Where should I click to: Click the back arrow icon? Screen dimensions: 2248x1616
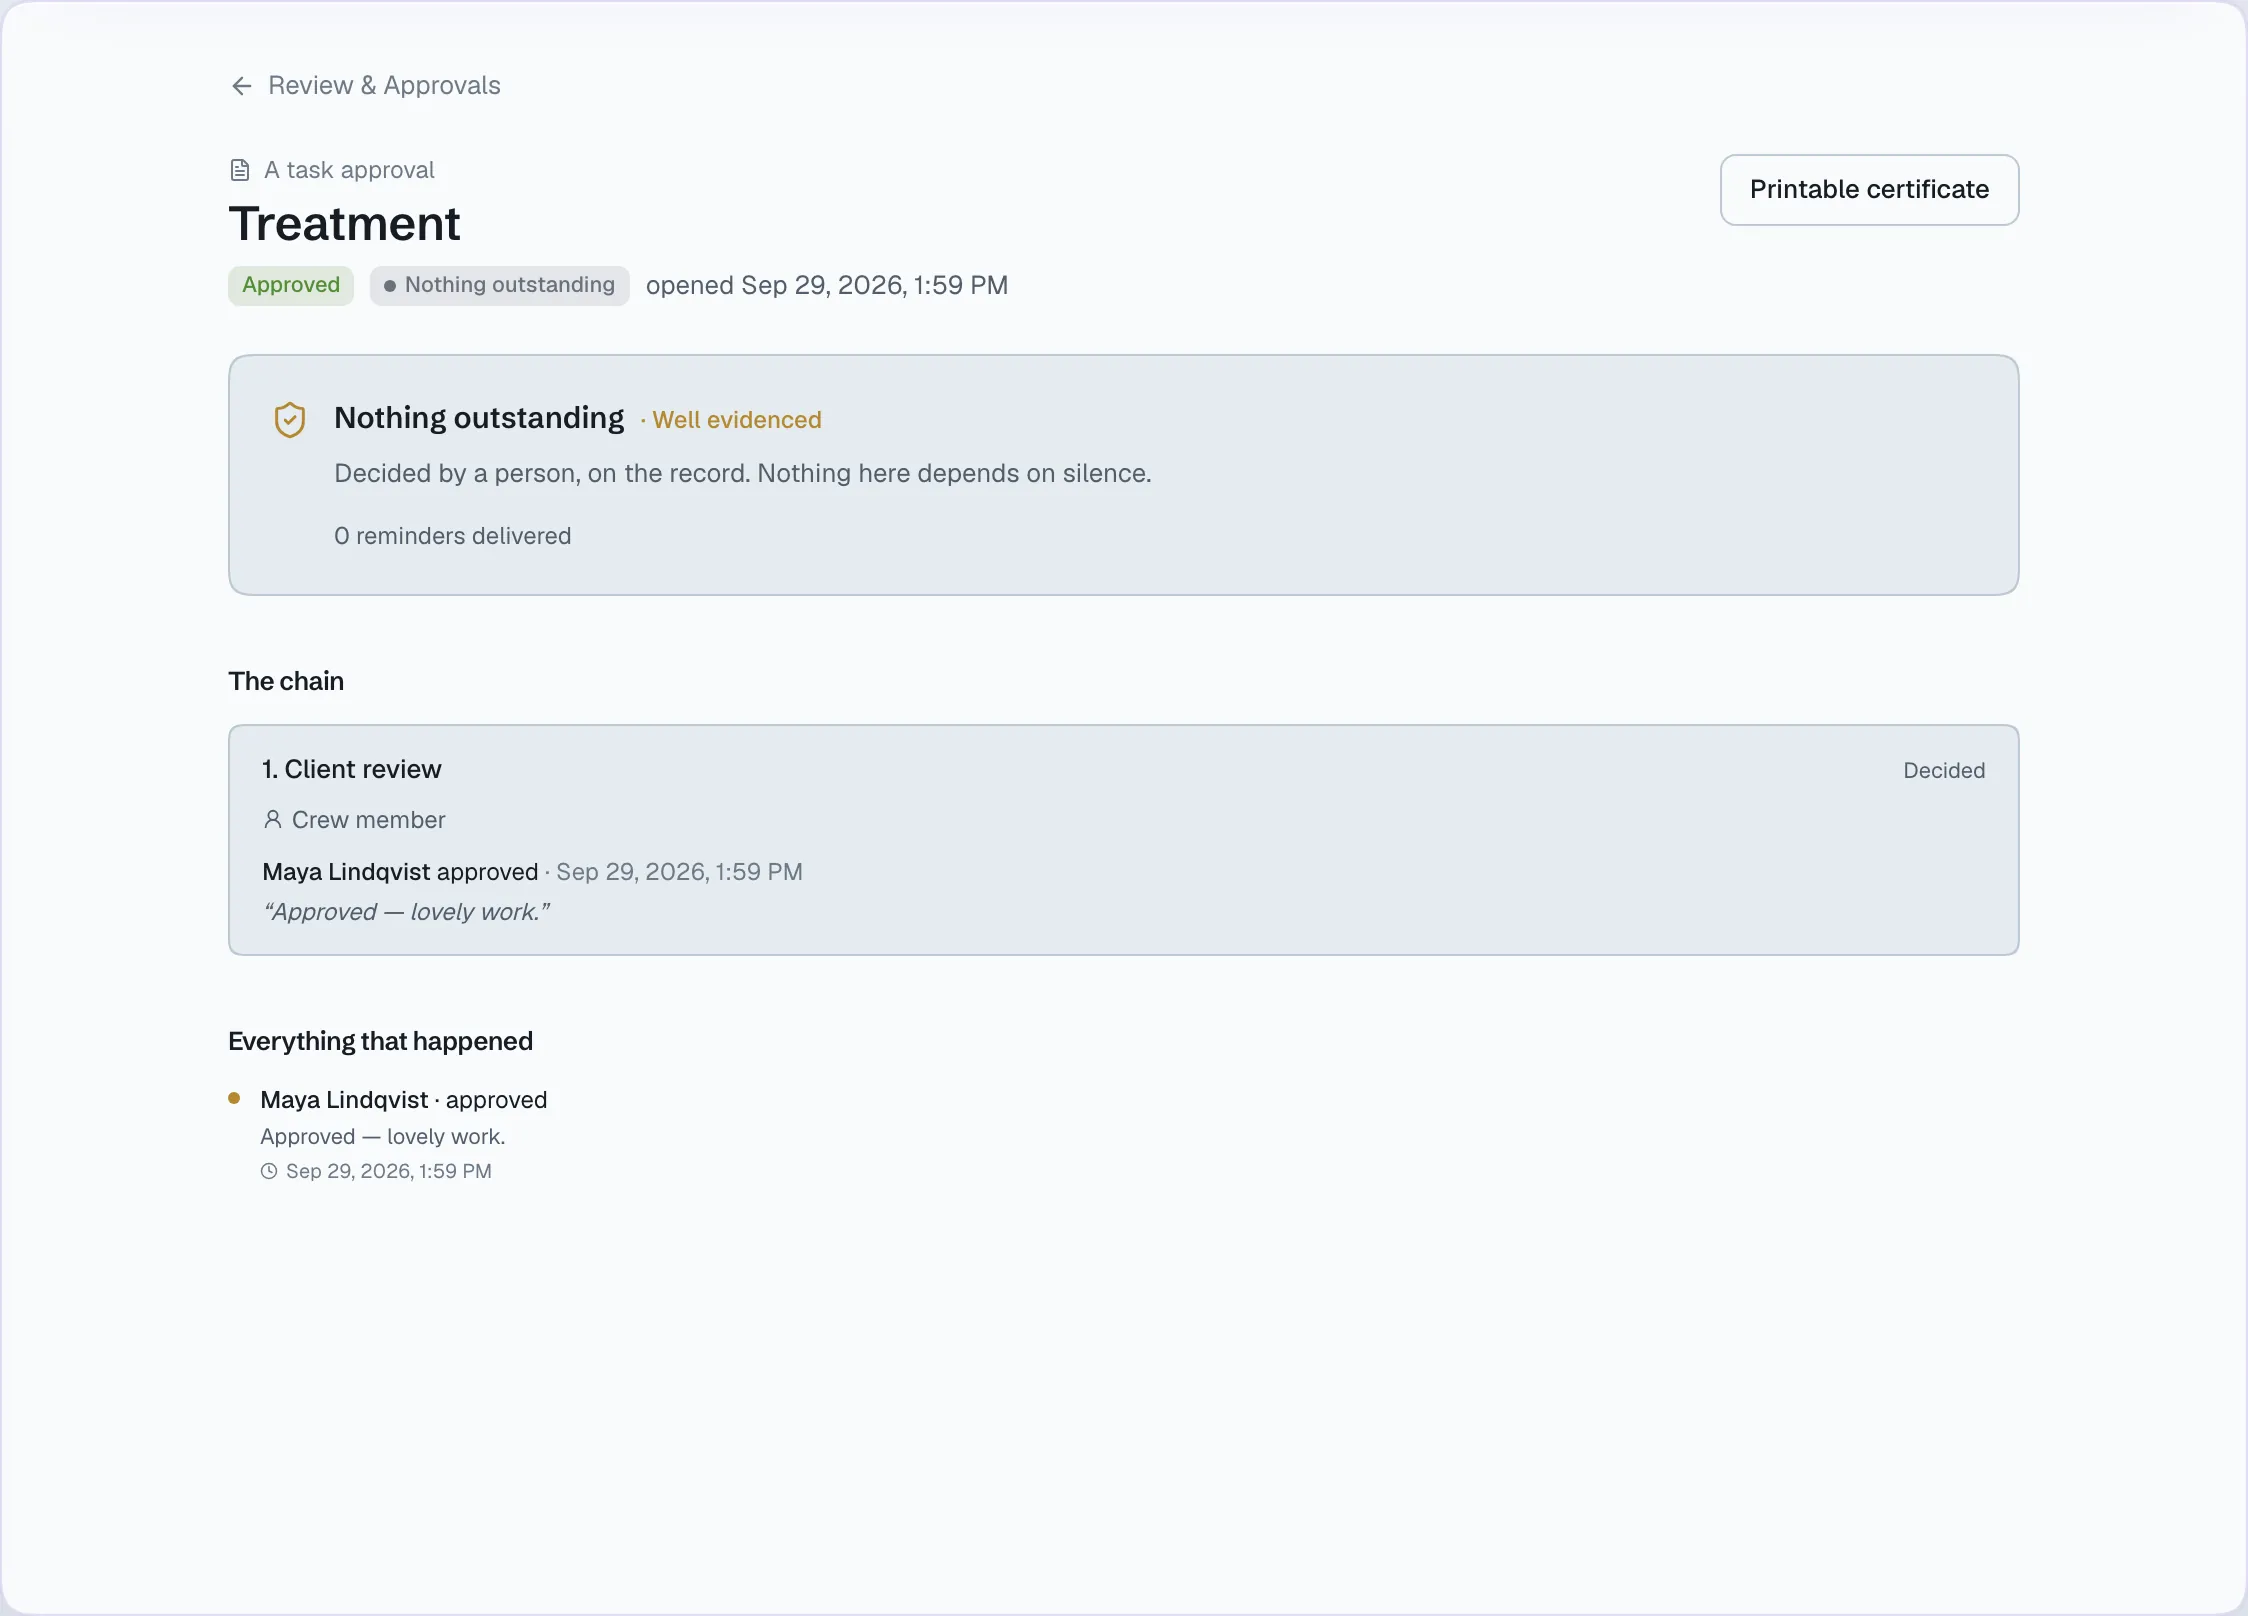[241, 86]
